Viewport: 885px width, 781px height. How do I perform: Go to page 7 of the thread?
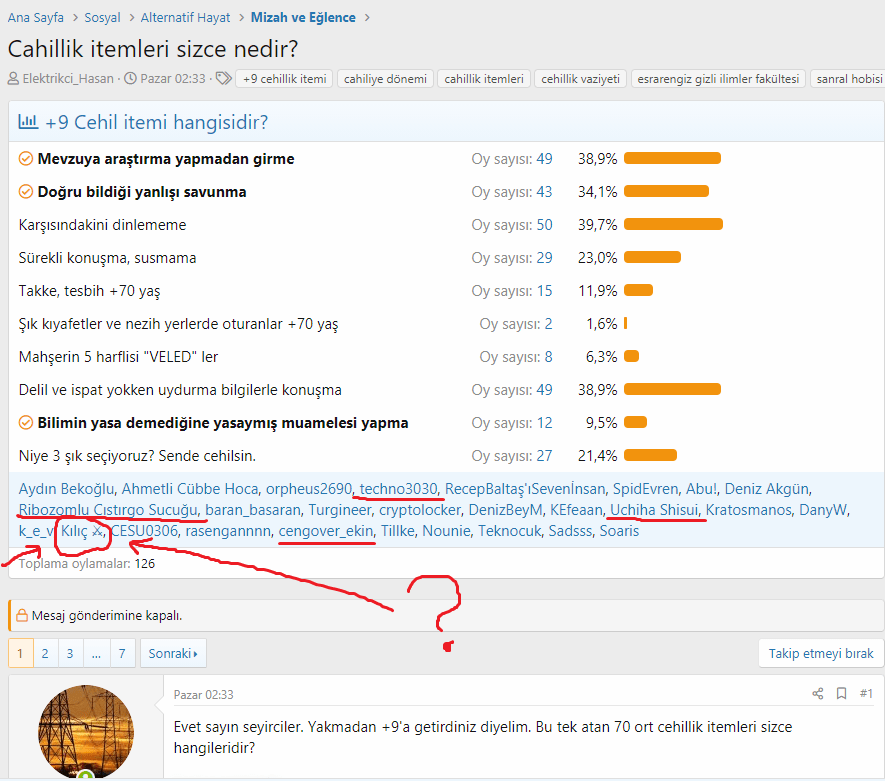click(122, 653)
